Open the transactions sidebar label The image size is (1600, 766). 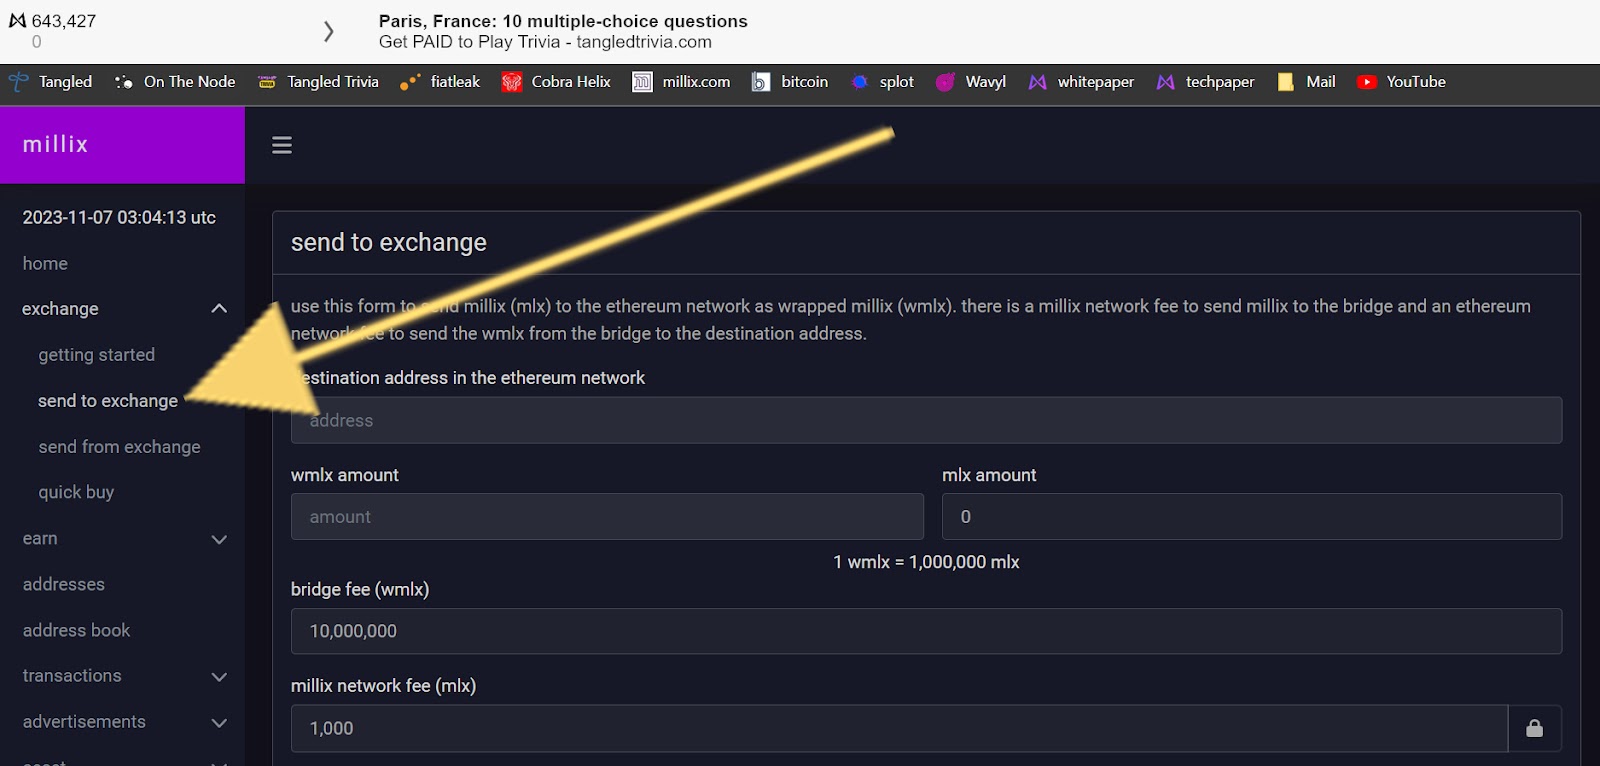[x=72, y=676]
